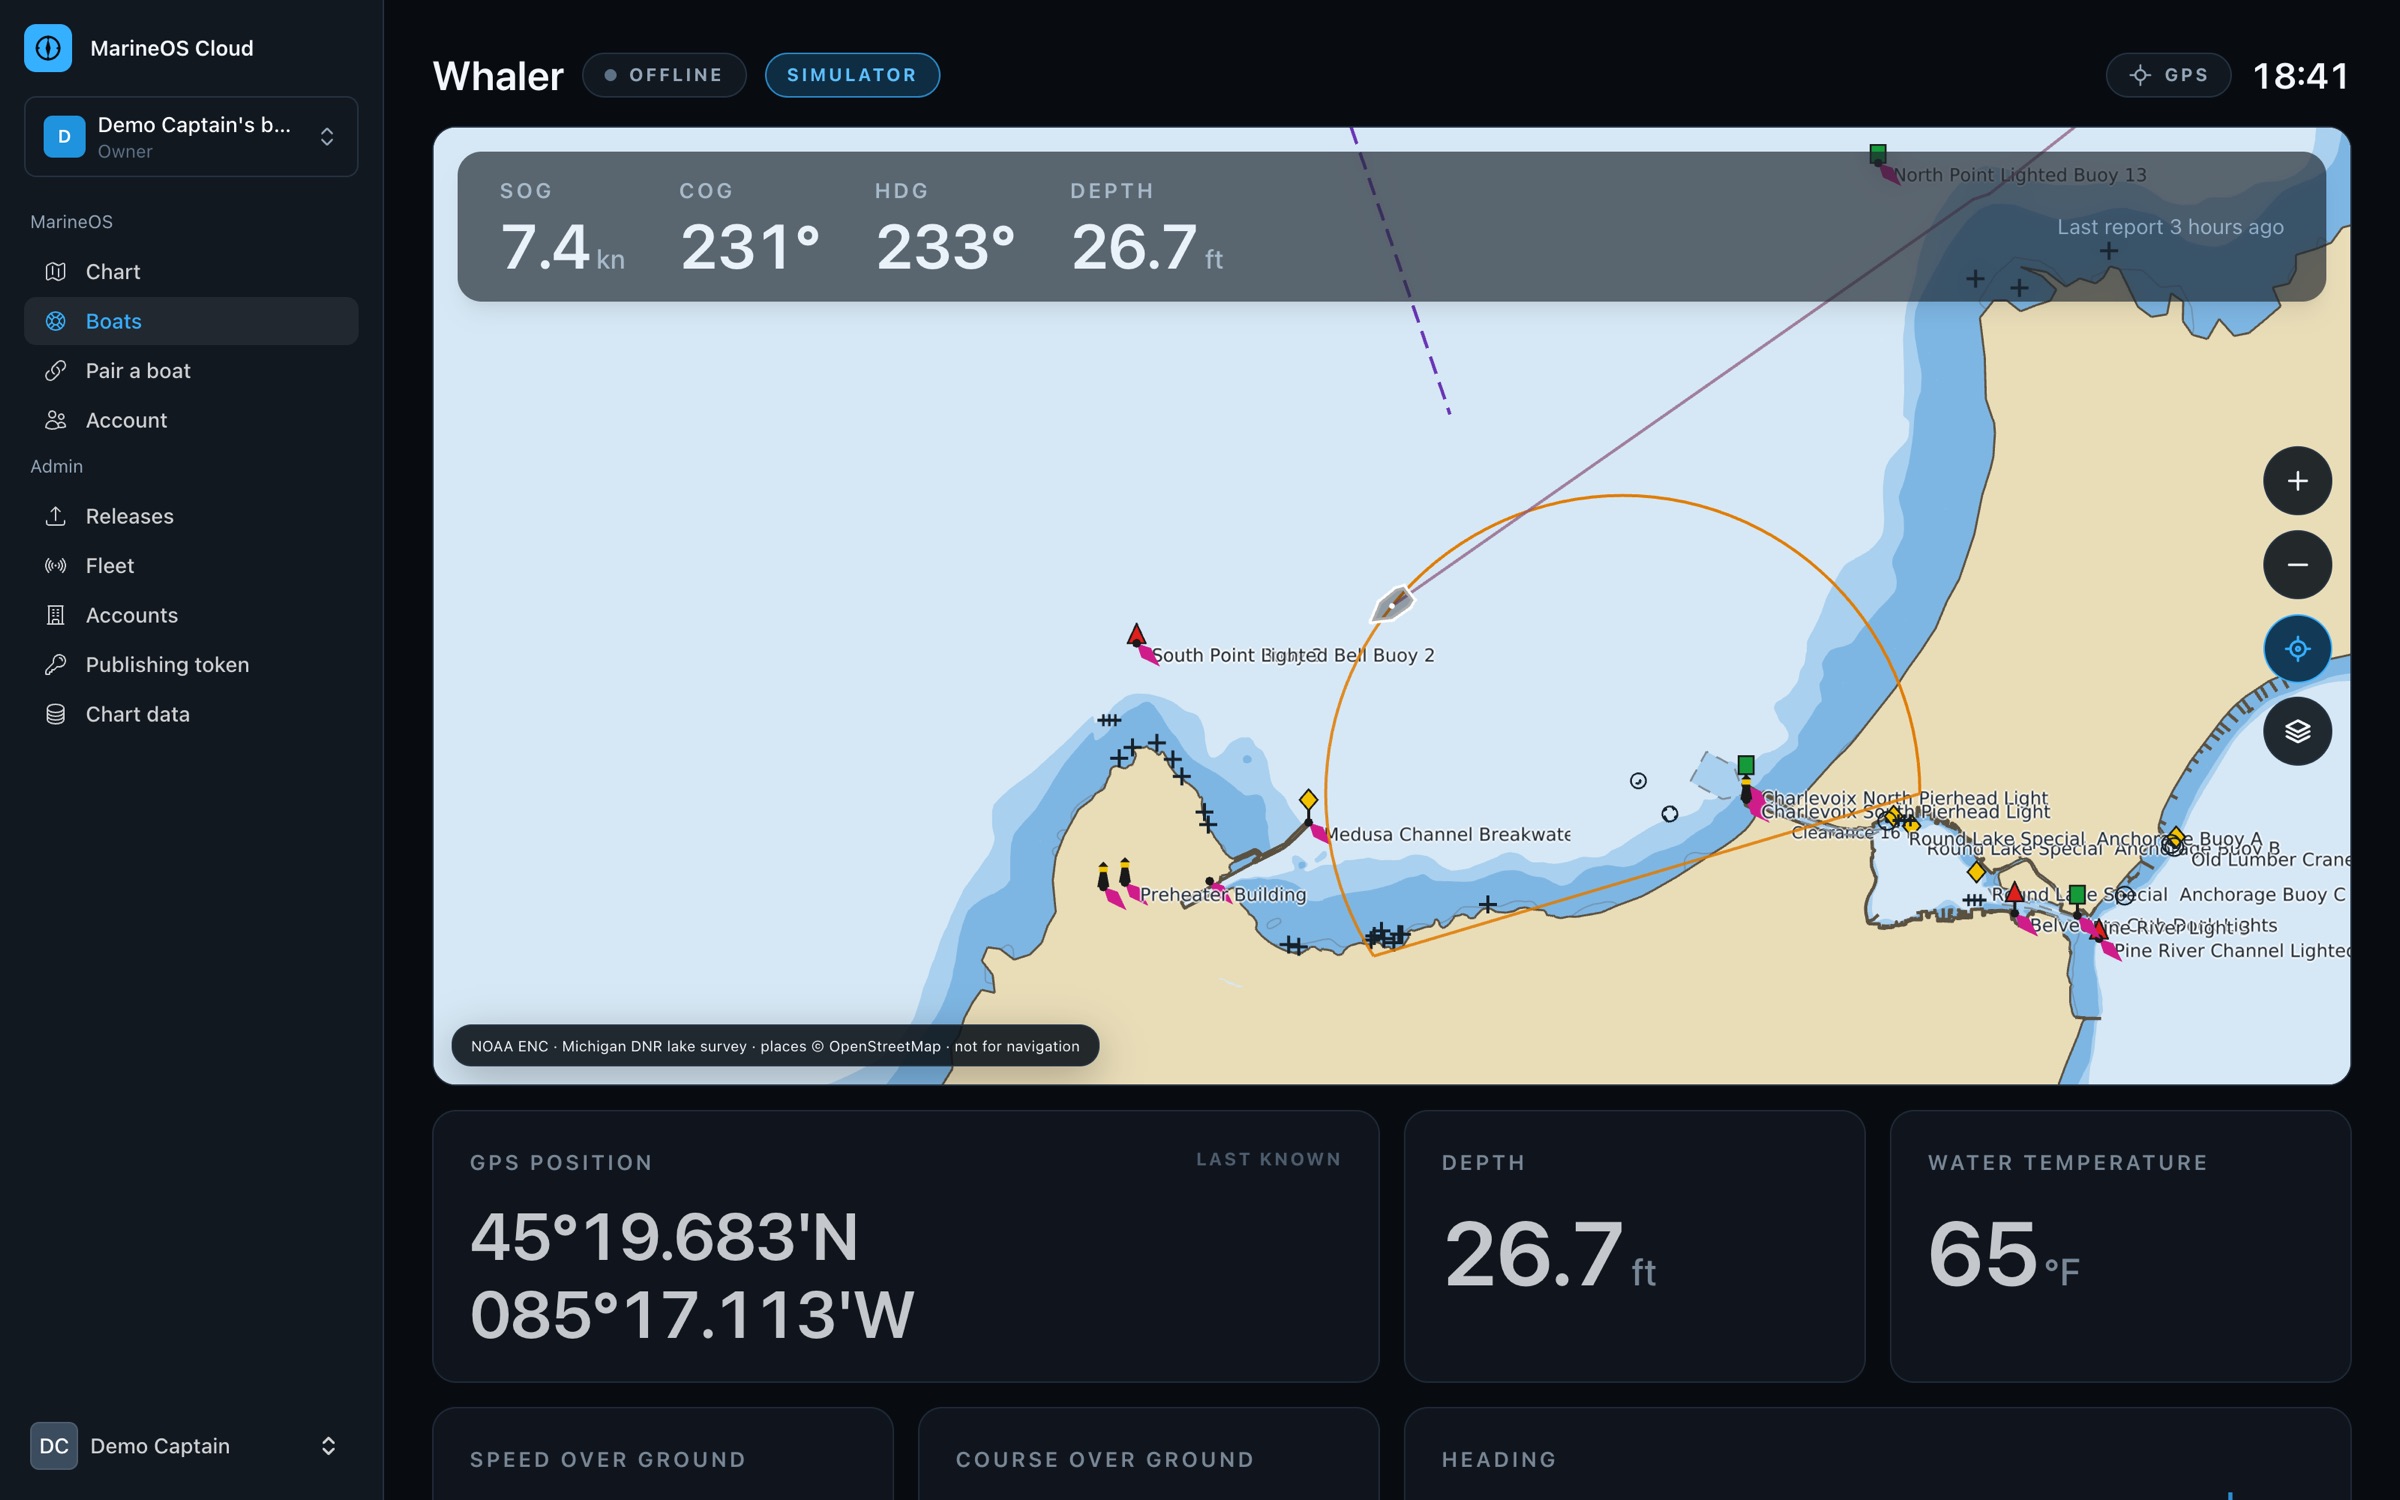The height and width of the screenshot is (1500, 2400).
Task: Expand the Demo Captain's boat switcher
Action: click(191, 136)
